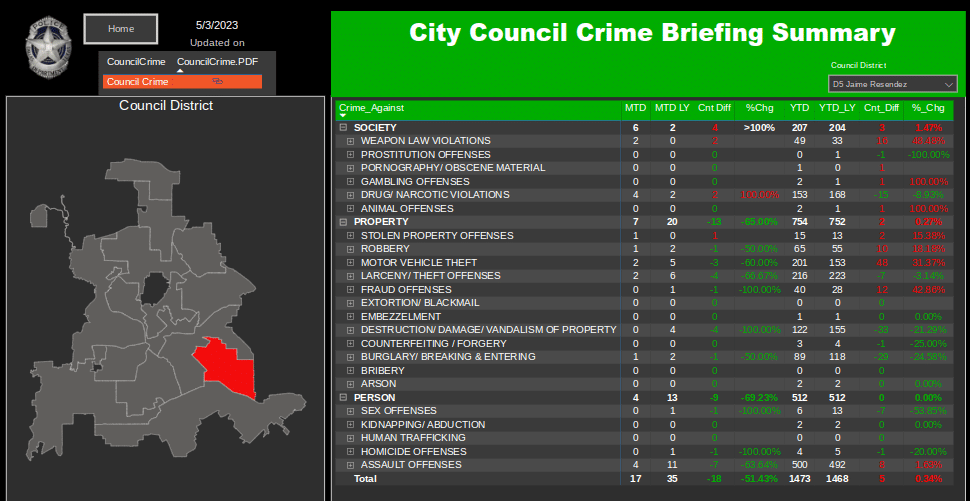Viewport: 970px width, 501px height.
Task: Open the Council District dropdown
Action: [x=892, y=85]
